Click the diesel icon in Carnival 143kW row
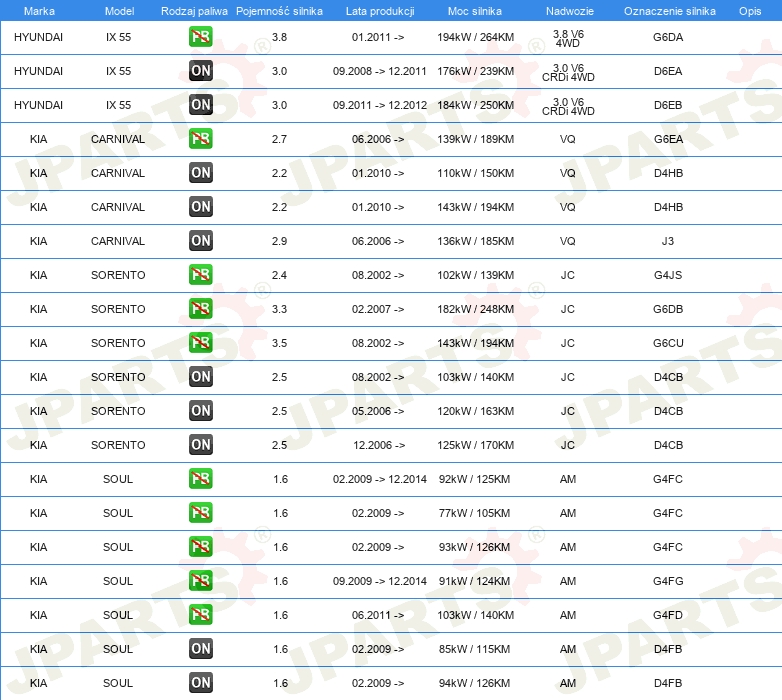Image resolution: width=782 pixels, height=700 pixels. point(200,207)
